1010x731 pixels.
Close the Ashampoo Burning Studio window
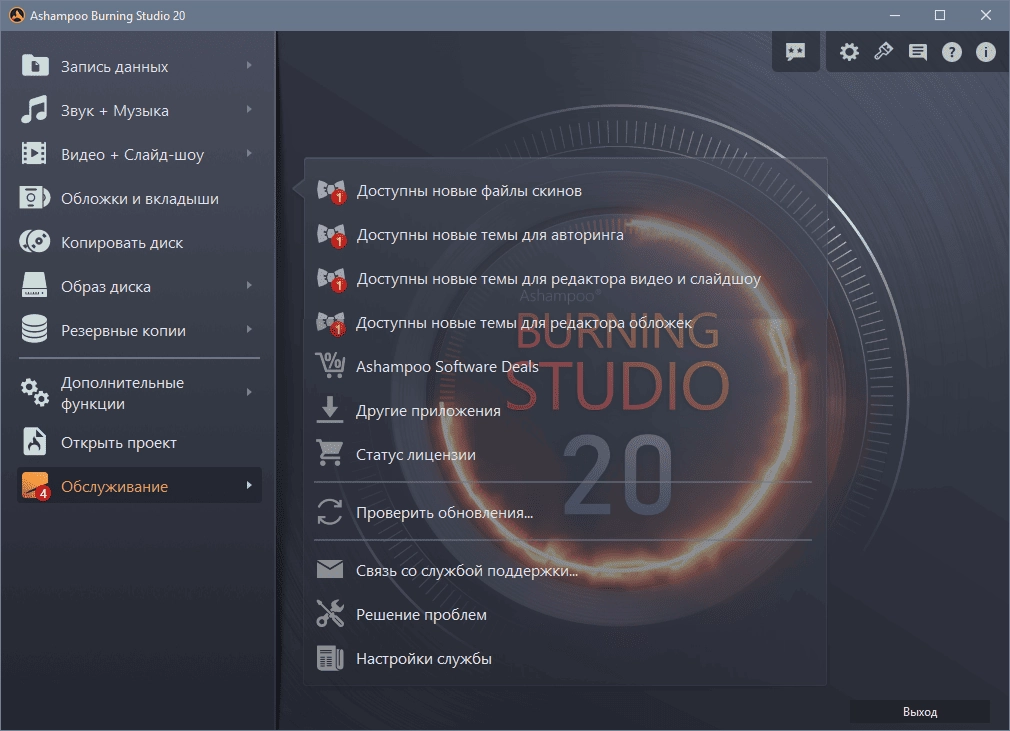click(986, 15)
